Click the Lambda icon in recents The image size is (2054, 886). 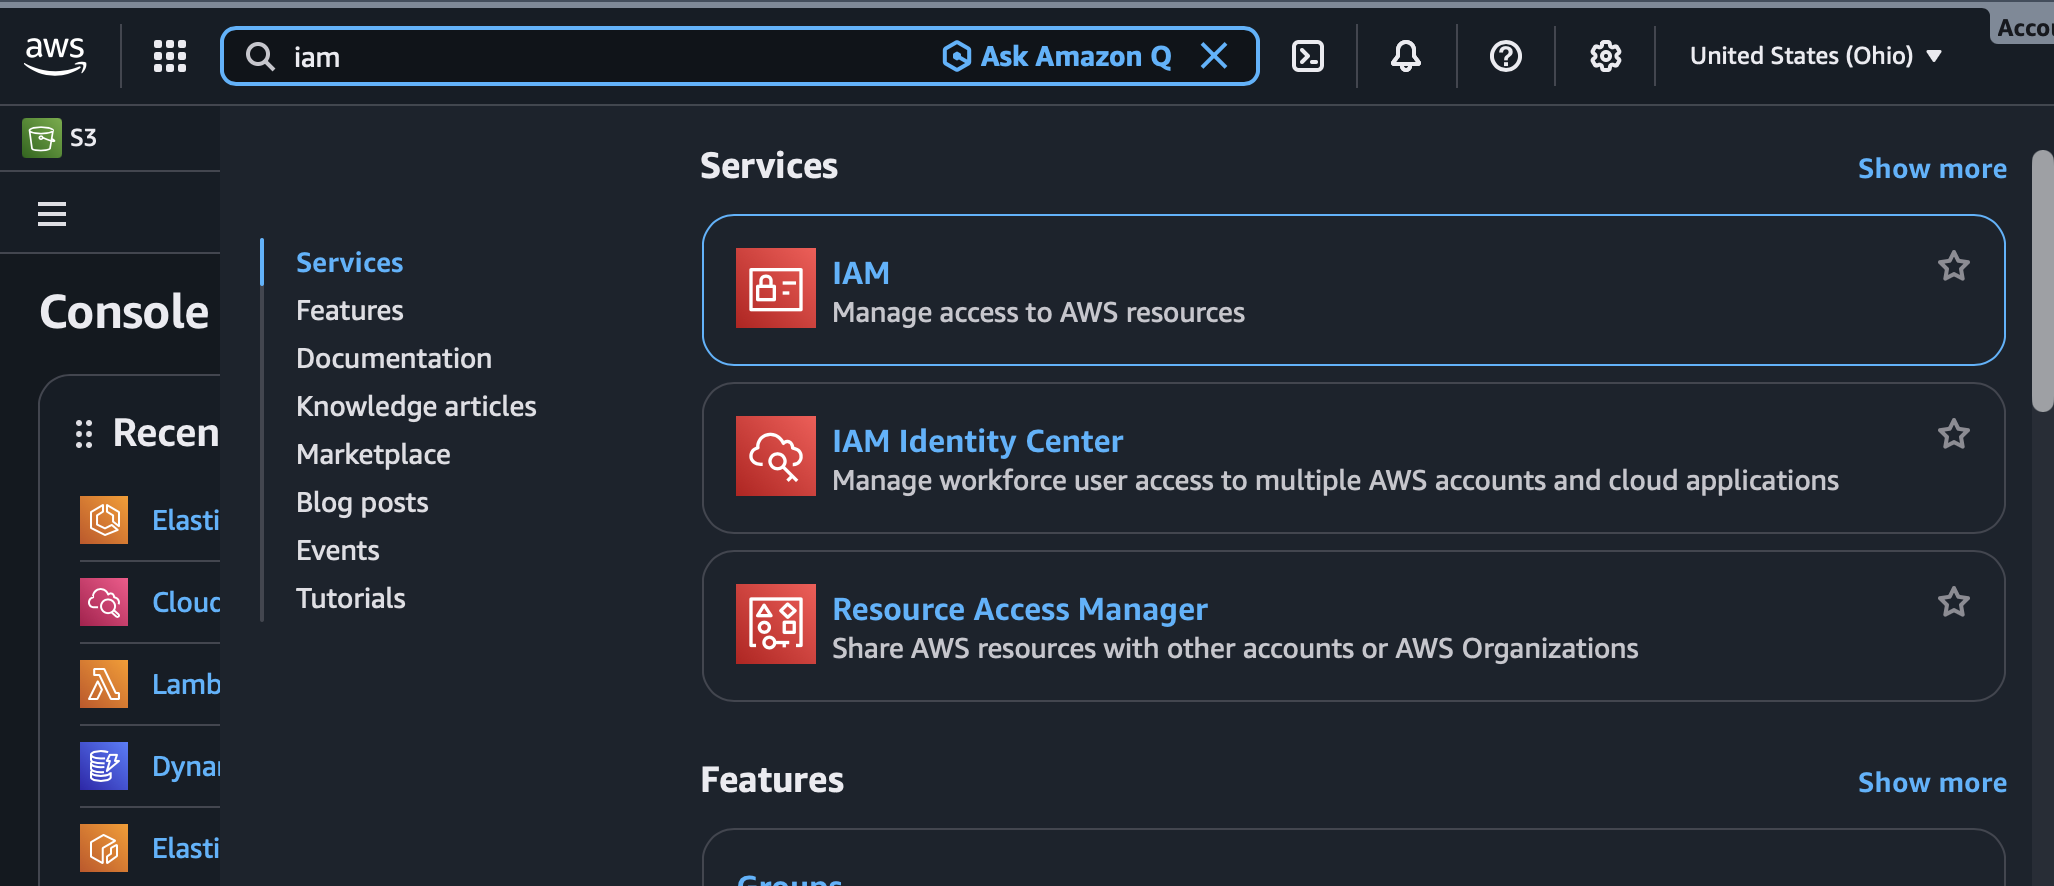pyautogui.click(x=104, y=684)
